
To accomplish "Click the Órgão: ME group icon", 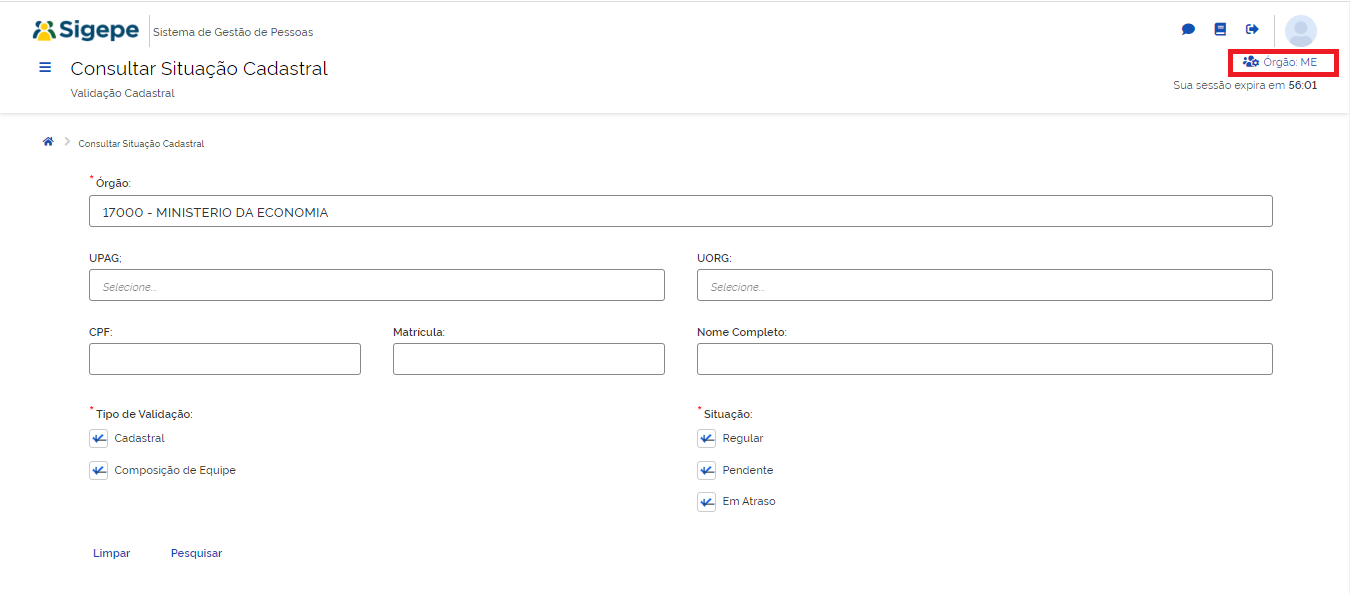I will [x=1250, y=62].
